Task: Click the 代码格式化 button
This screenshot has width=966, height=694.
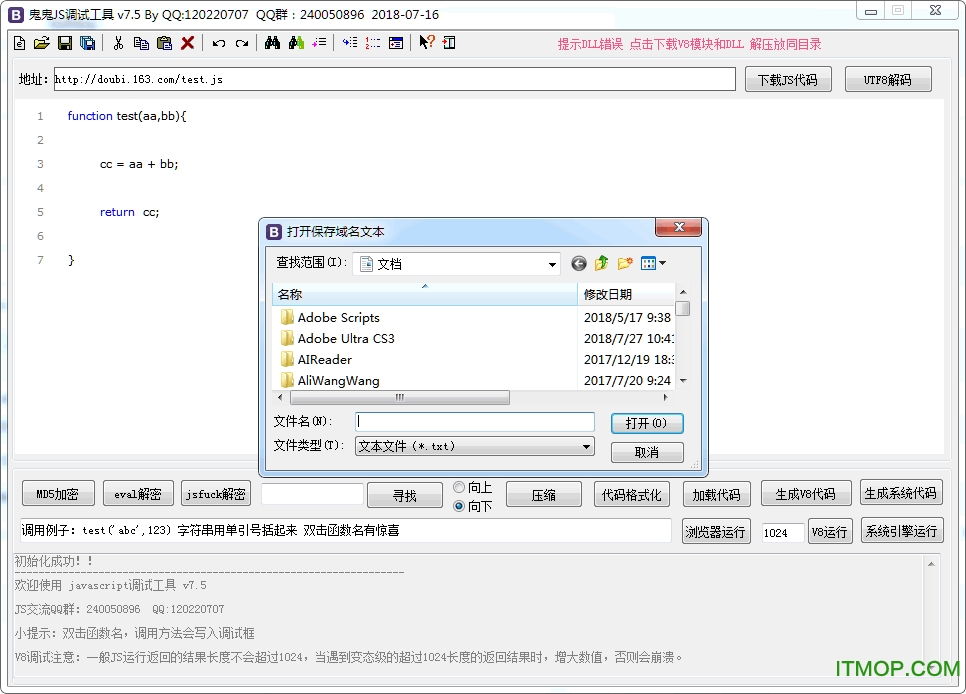Action: pyautogui.click(x=631, y=494)
